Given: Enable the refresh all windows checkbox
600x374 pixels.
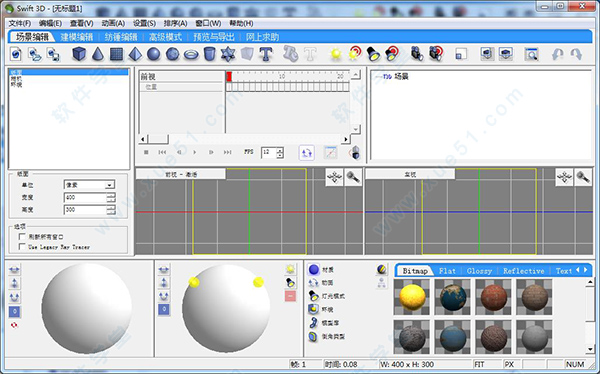Looking at the screenshot, I should tap(22, 237).
